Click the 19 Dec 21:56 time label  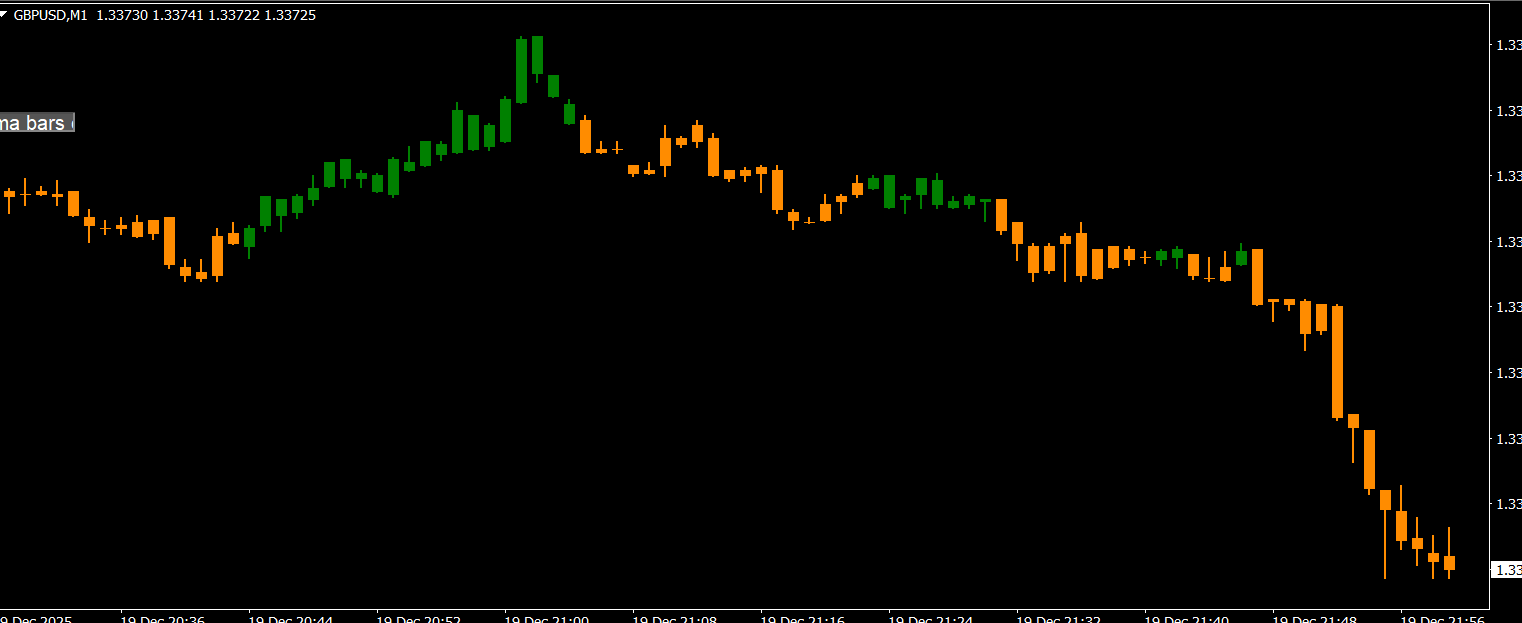[x=1443, y=619]
